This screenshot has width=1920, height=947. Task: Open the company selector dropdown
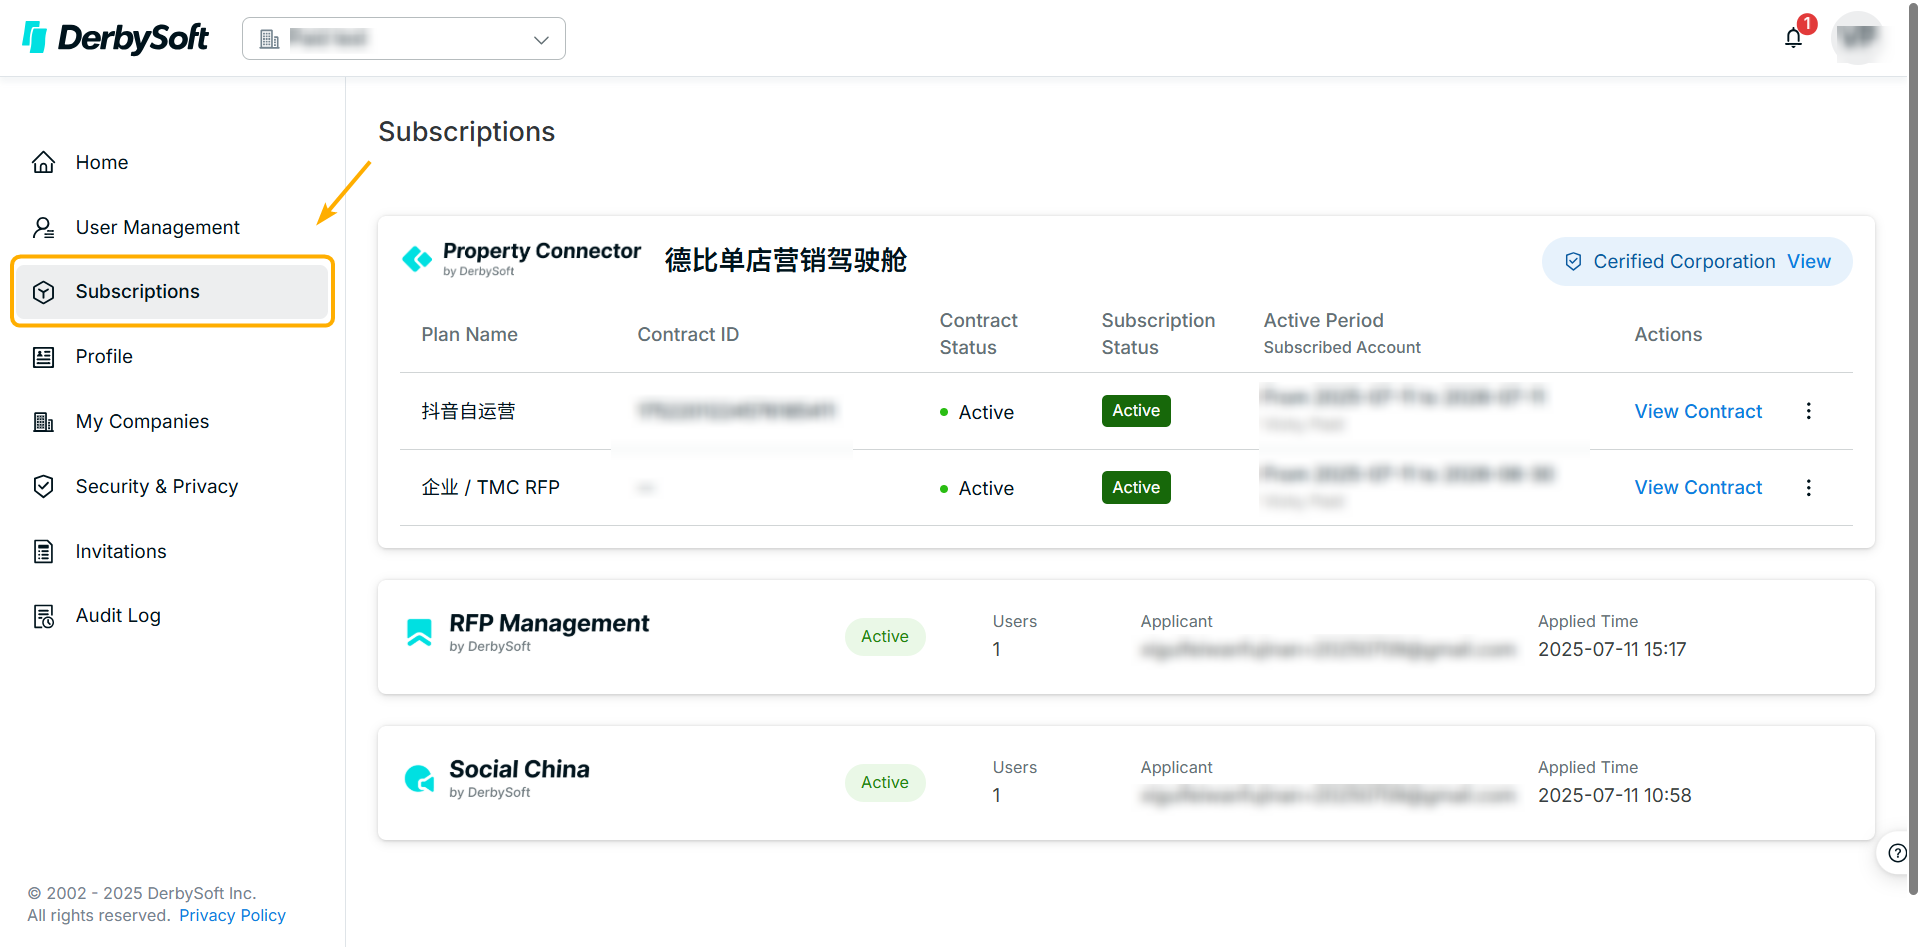404,39
